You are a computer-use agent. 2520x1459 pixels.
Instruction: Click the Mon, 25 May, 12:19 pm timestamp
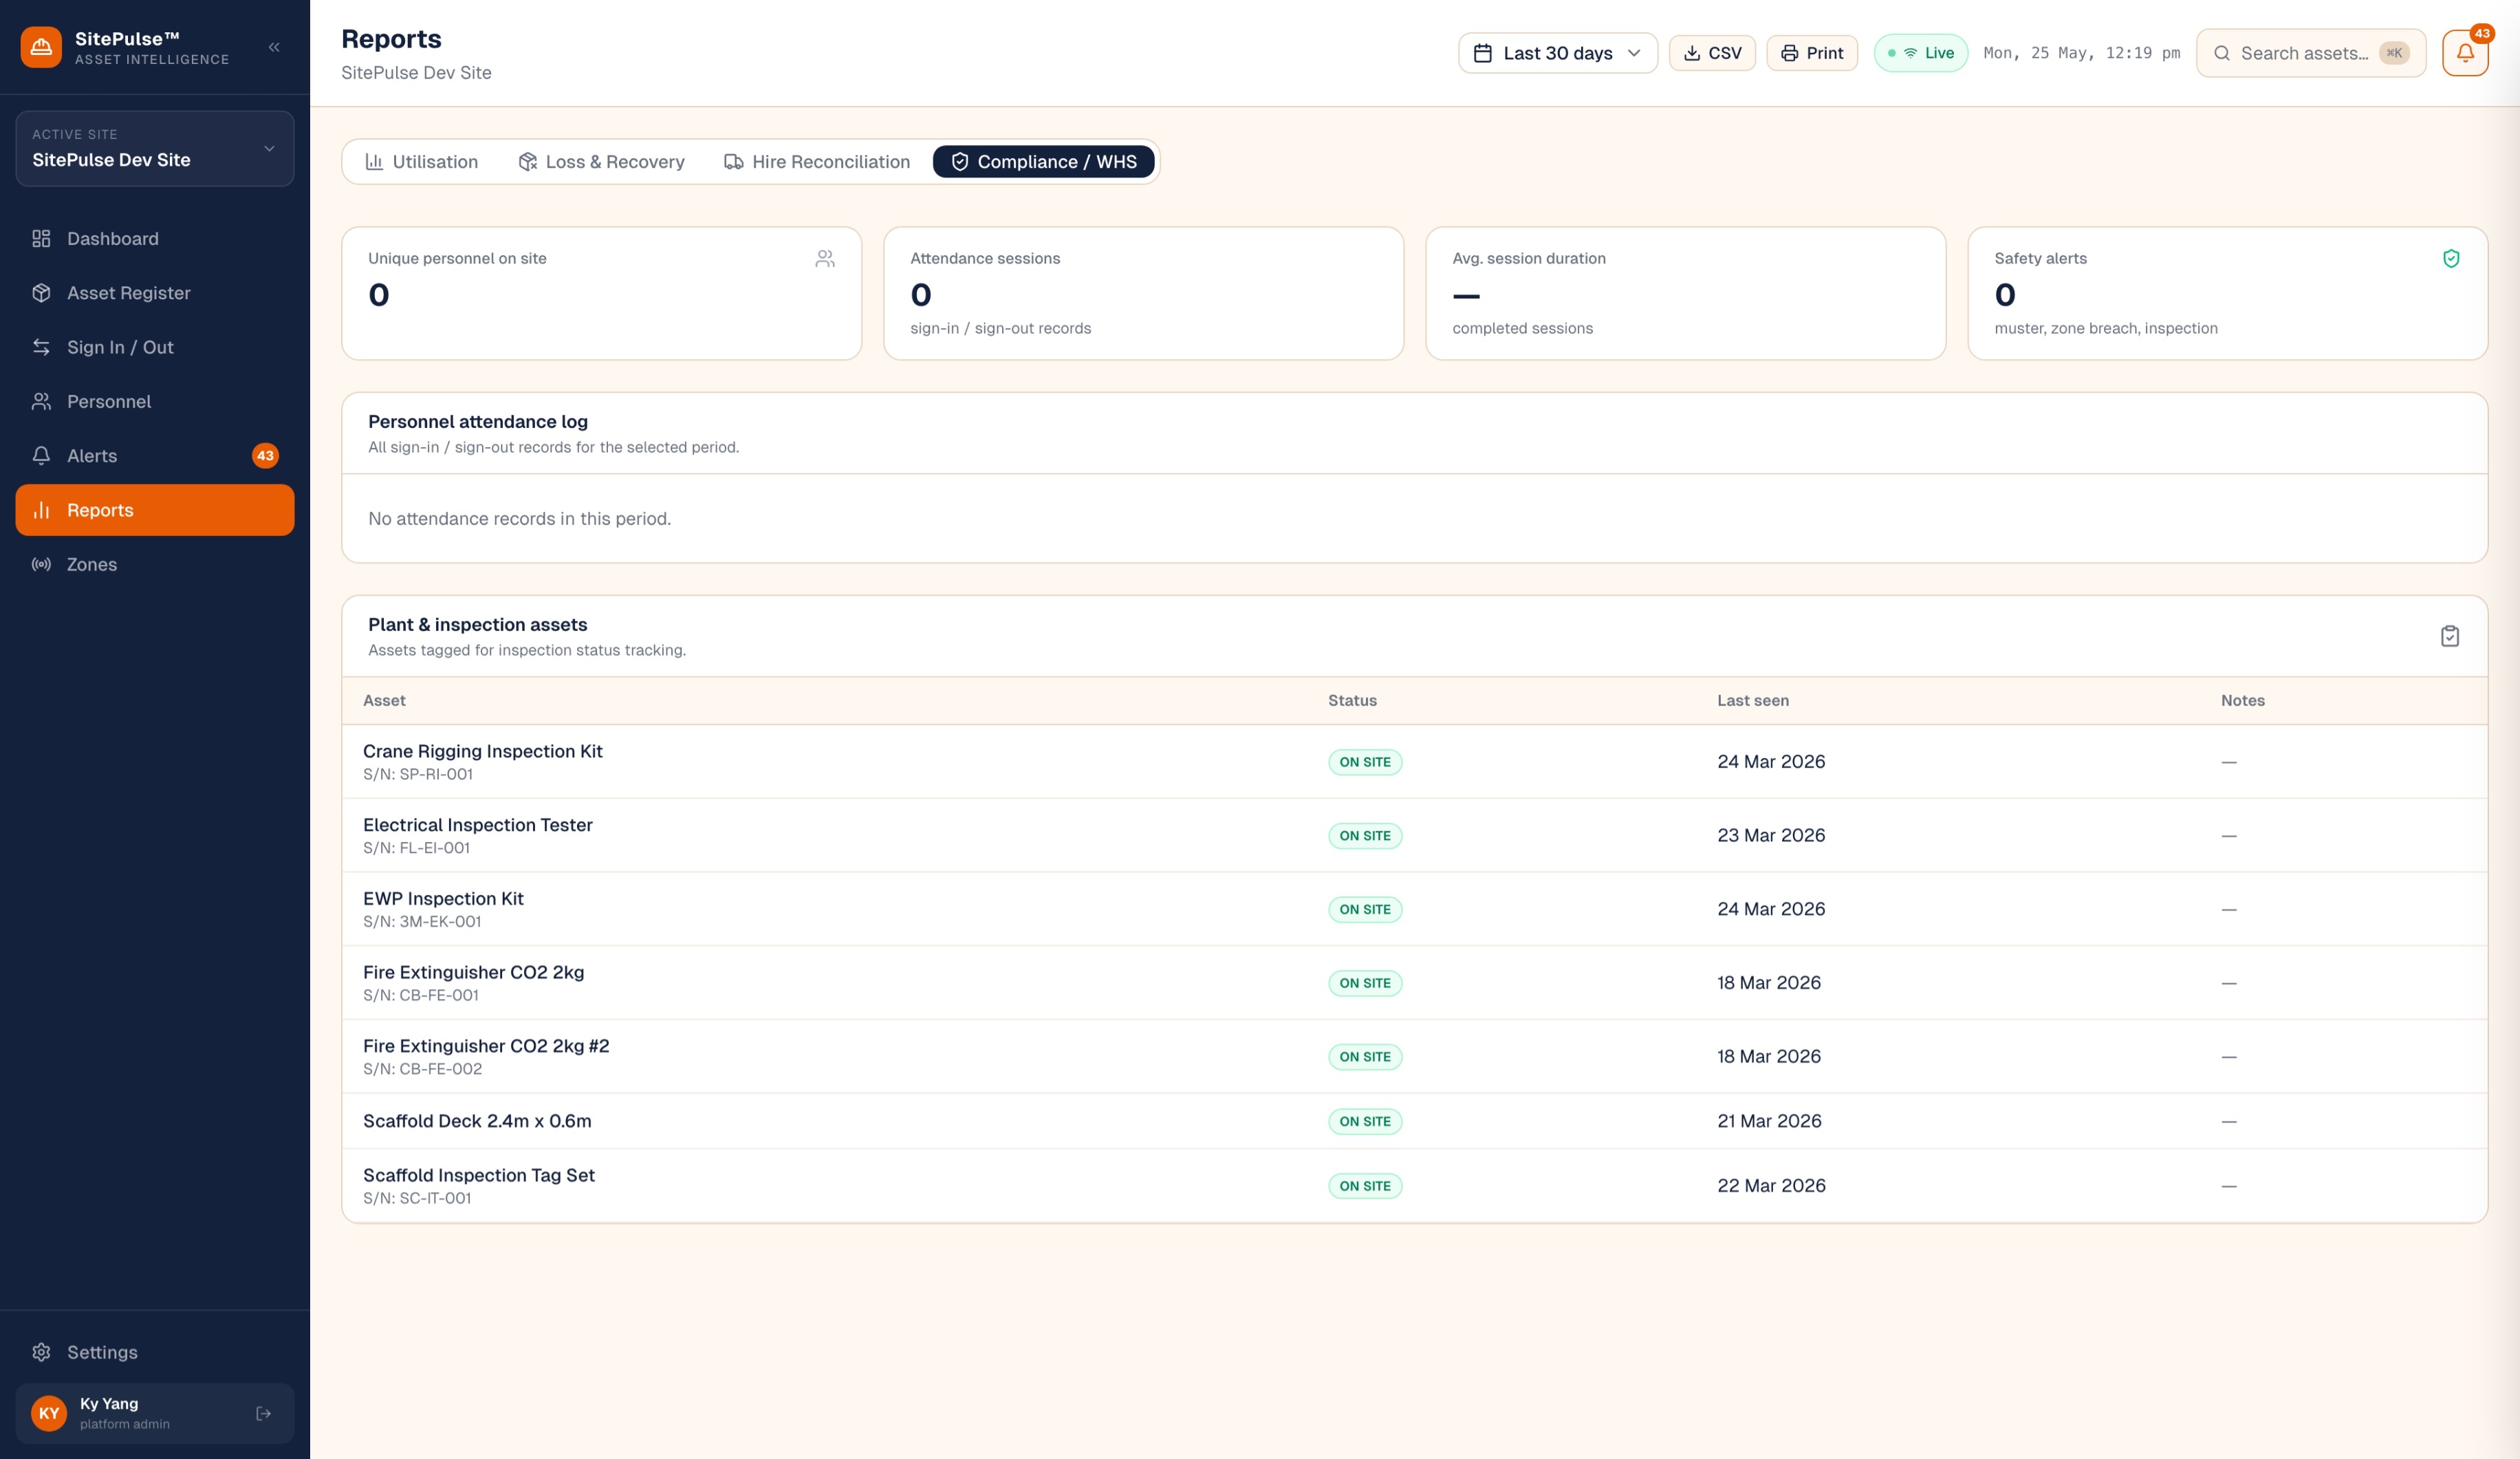click(x=2081, y=53)
